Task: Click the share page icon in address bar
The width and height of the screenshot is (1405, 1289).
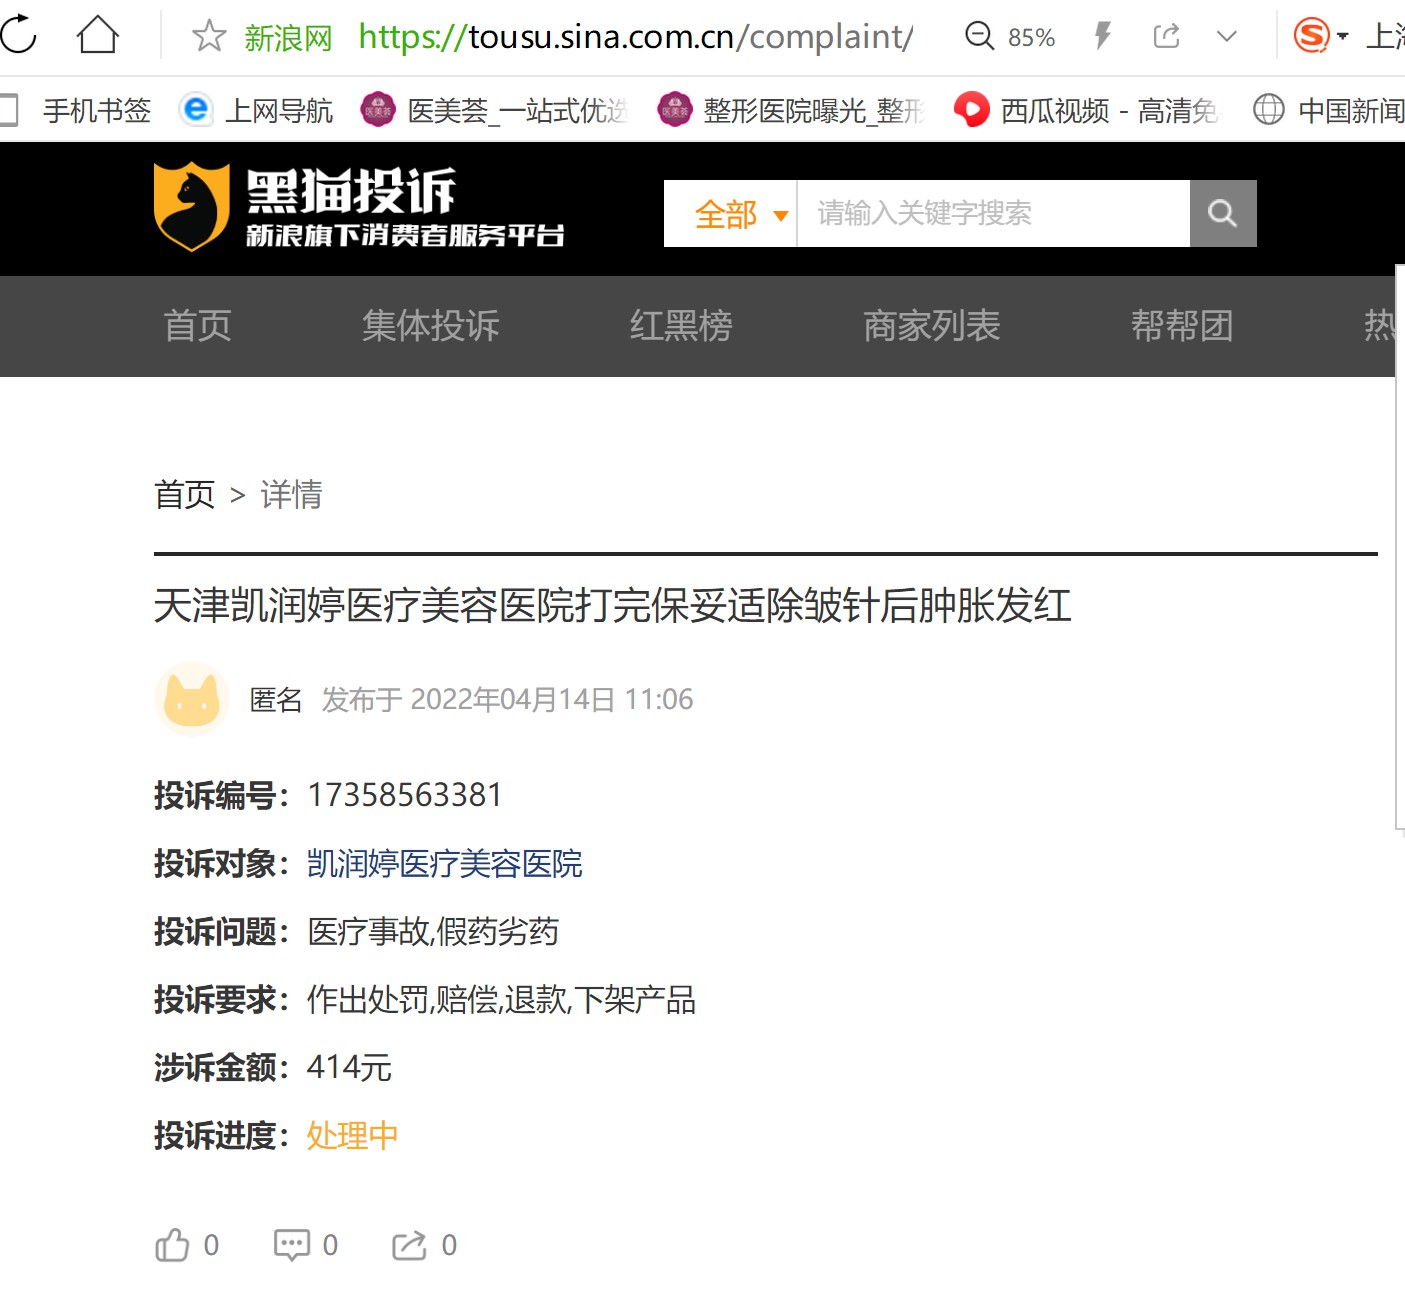Action: tap(1166, 37)
